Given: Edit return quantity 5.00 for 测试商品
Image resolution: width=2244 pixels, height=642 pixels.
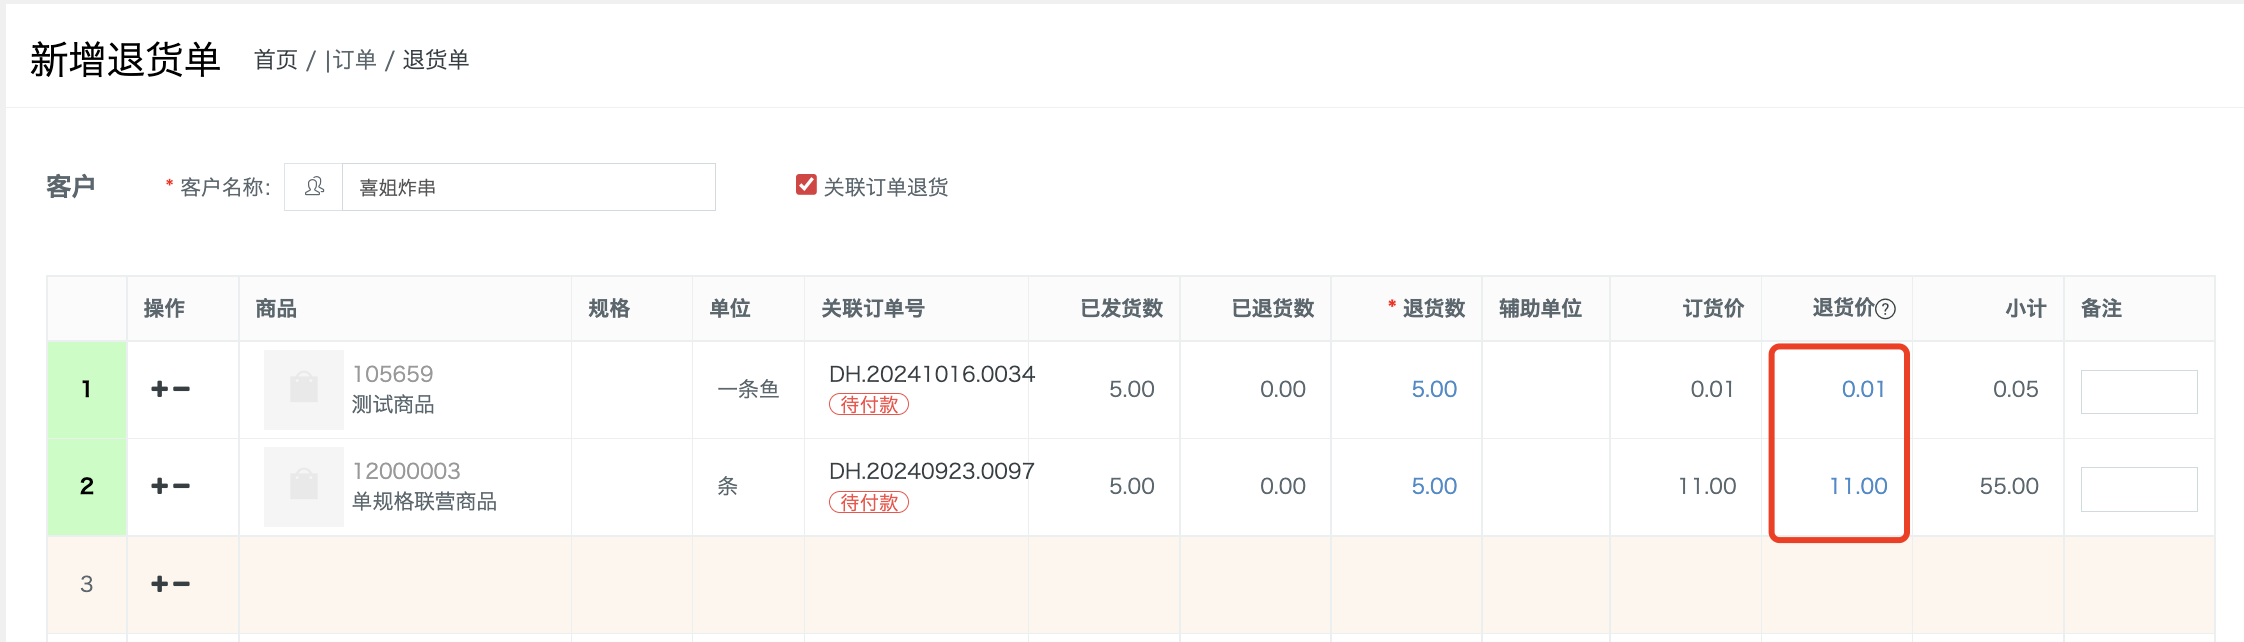Looking at the screenshot, I should 1434,389.
